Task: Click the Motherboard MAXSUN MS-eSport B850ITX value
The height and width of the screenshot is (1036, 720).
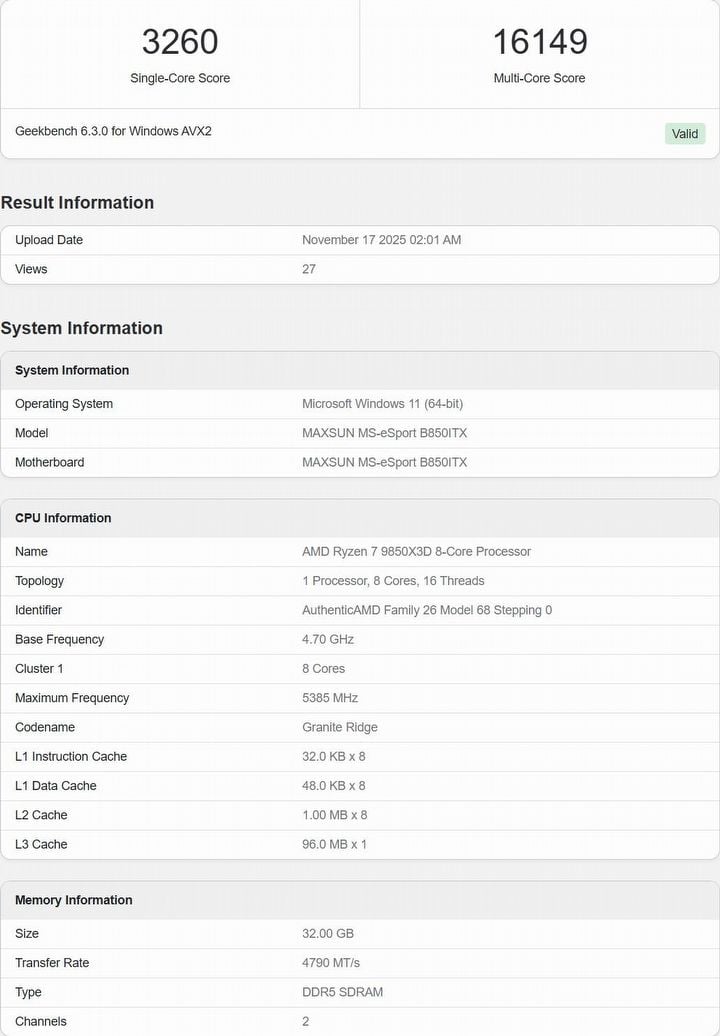Action: pos(384,462)
